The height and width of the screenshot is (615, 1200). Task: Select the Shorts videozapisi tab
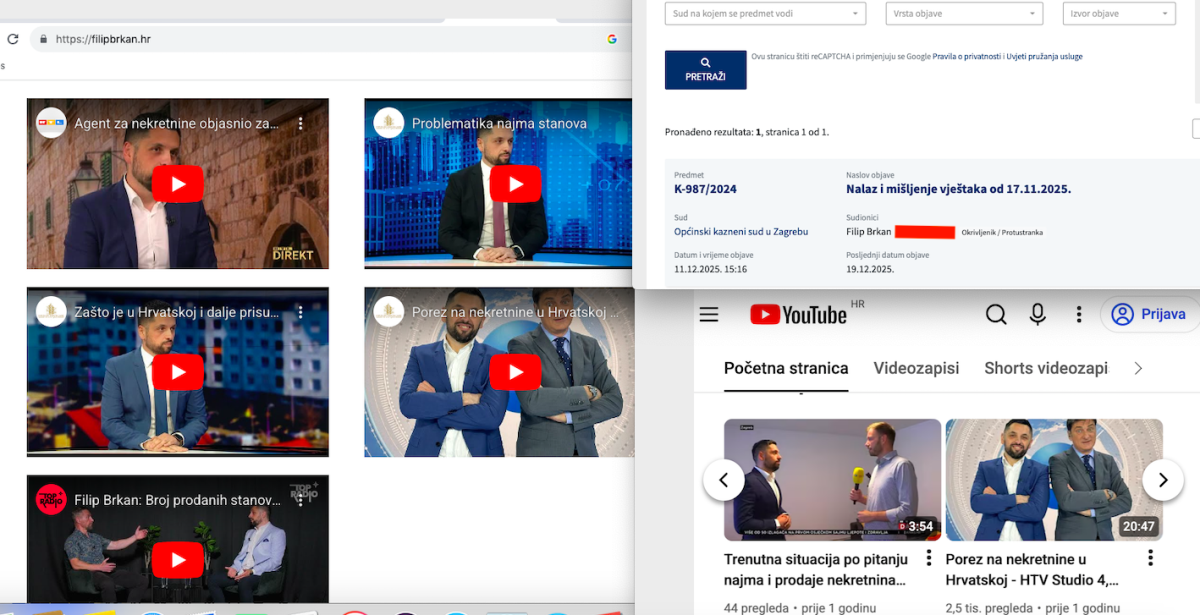tap(1045, 368)
